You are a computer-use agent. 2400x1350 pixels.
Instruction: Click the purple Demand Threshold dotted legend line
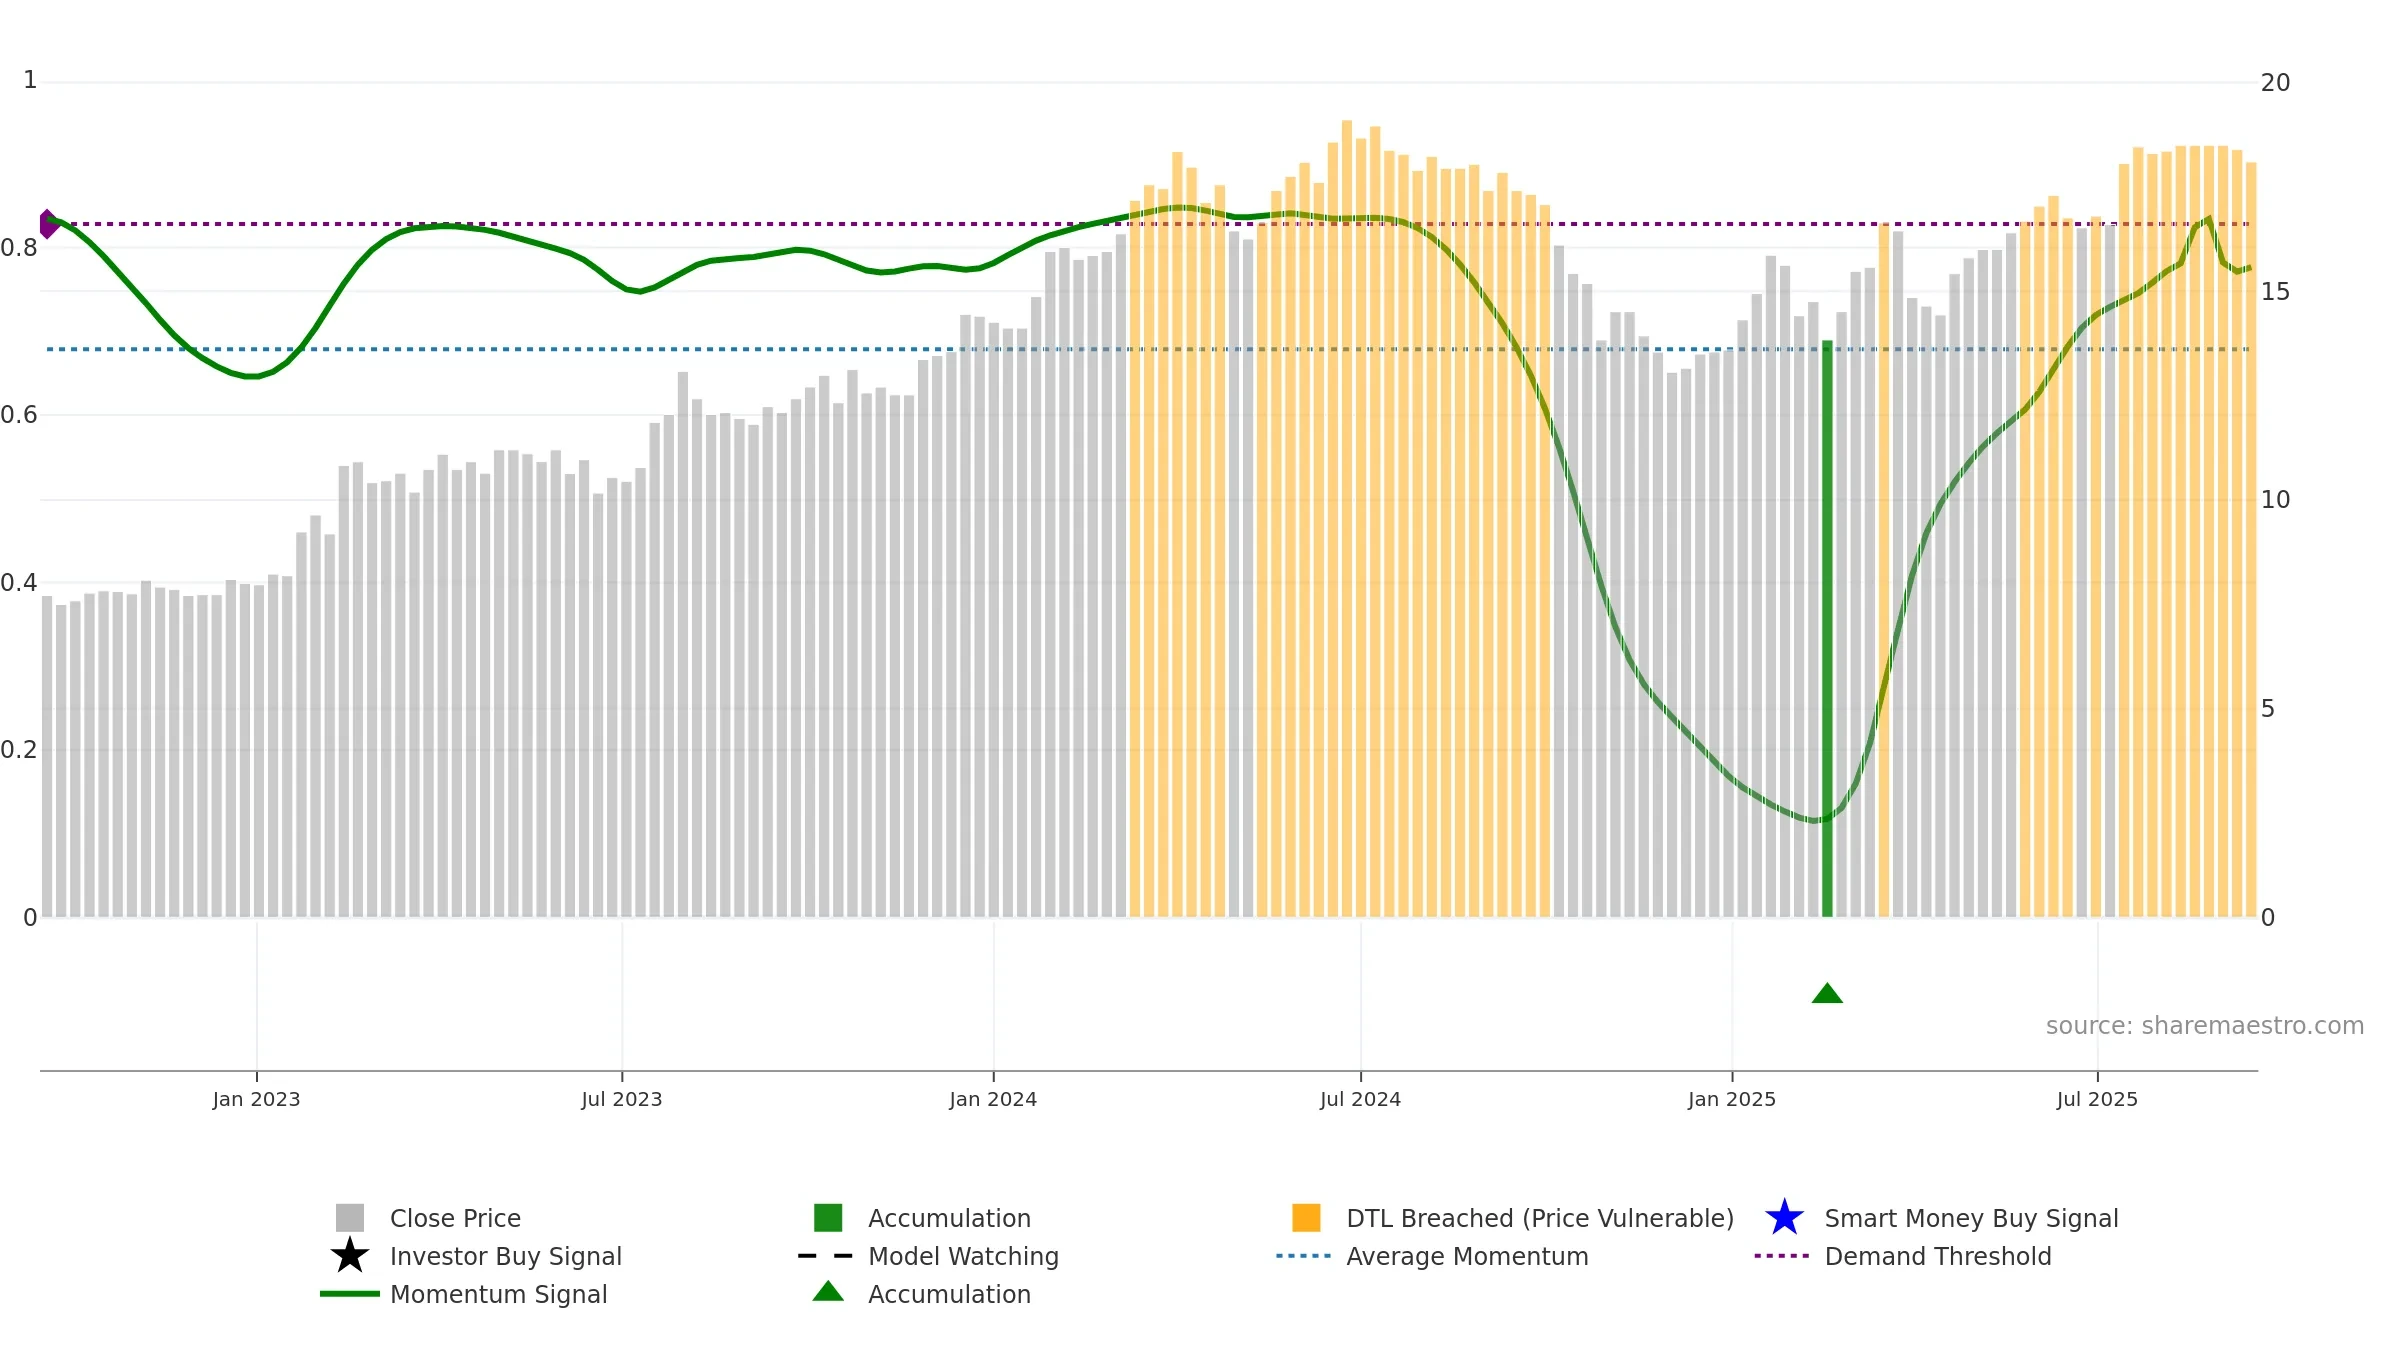coord(1782,1255)
